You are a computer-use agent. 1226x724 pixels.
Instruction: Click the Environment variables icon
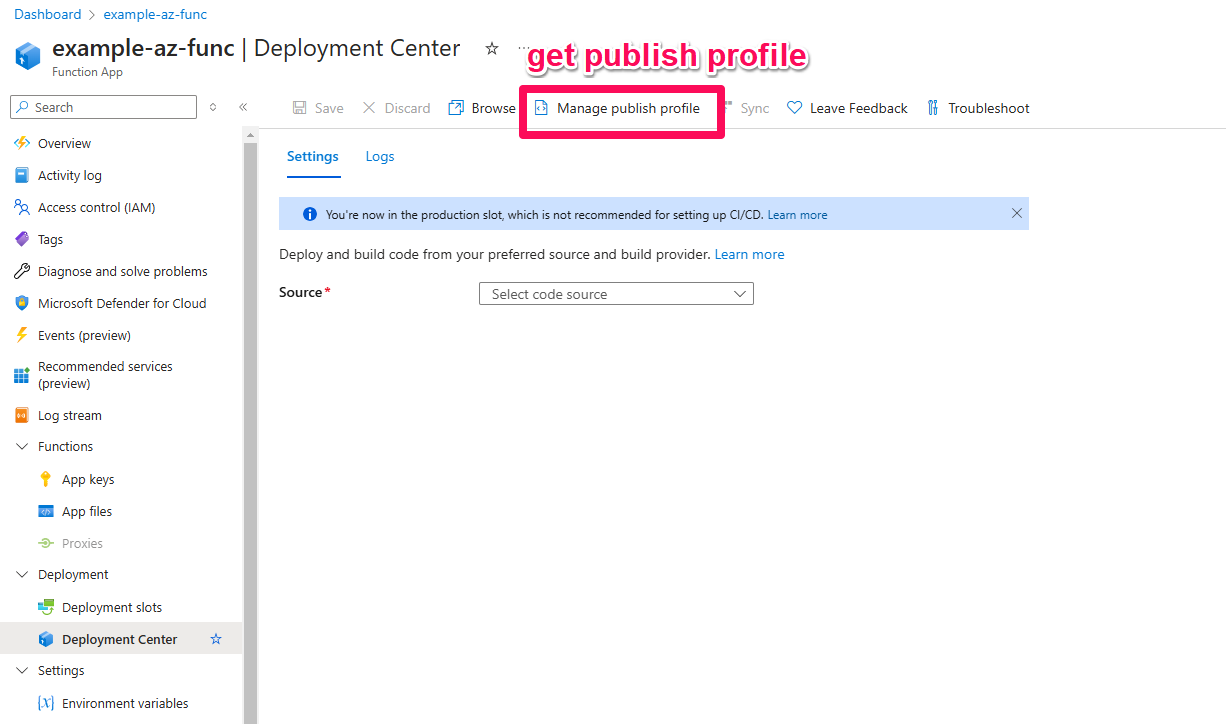[x=46, y=703]
